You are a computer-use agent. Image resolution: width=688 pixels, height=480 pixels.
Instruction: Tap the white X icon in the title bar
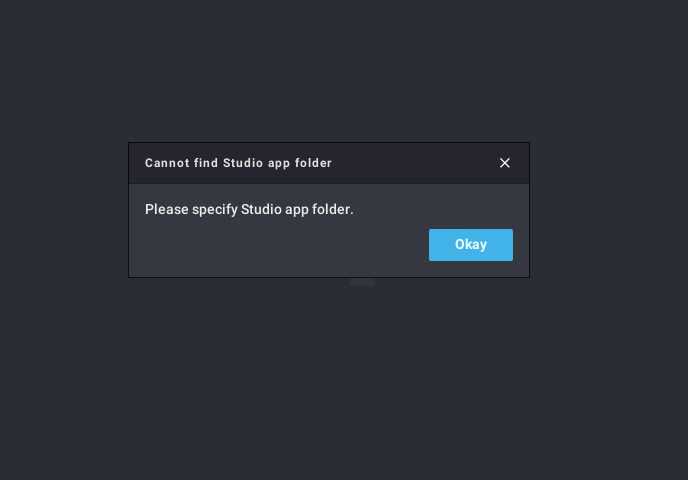[505, 163]
